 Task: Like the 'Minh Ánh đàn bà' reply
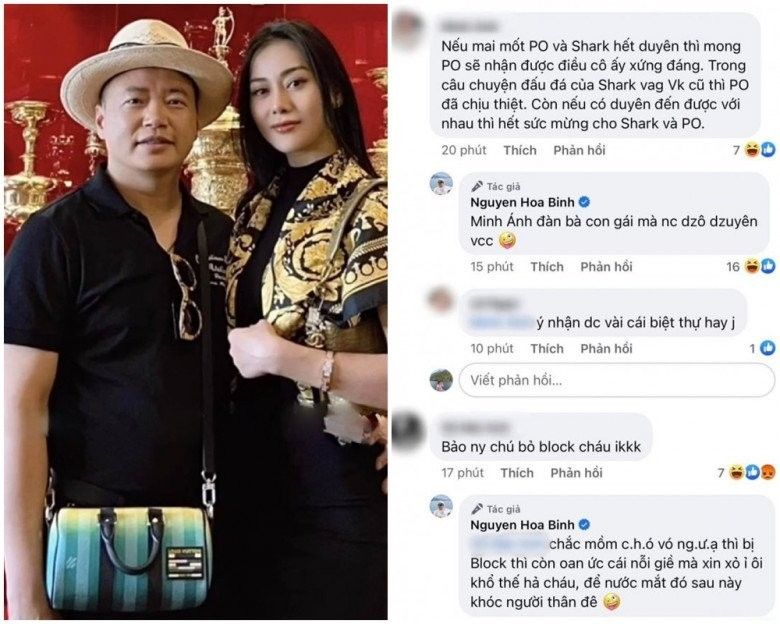tap(547, 267)
